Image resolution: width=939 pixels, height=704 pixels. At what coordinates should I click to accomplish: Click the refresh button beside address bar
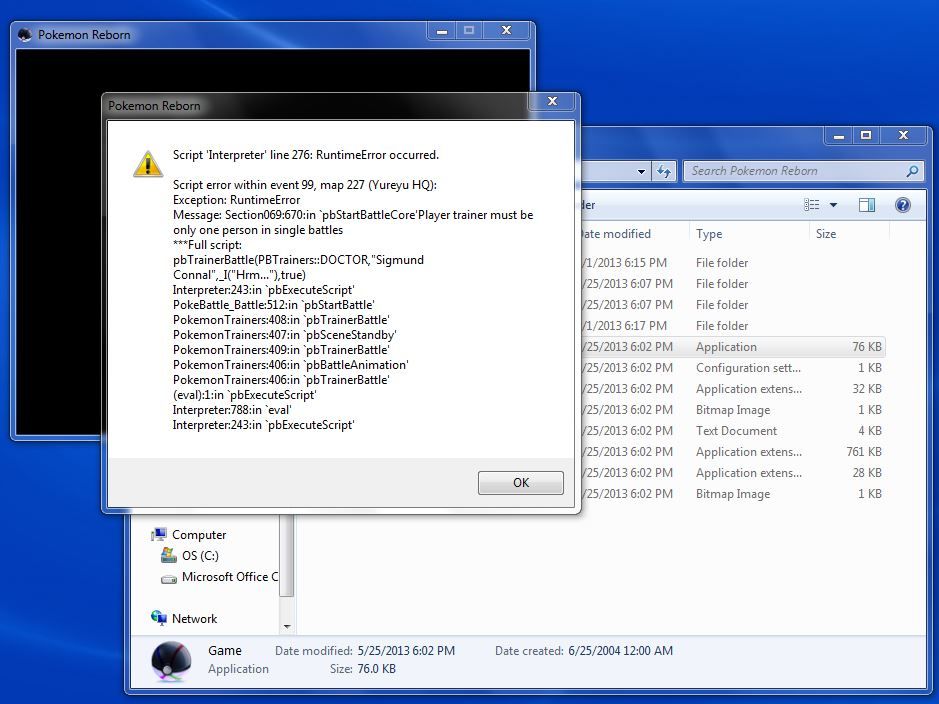(664, 172)
